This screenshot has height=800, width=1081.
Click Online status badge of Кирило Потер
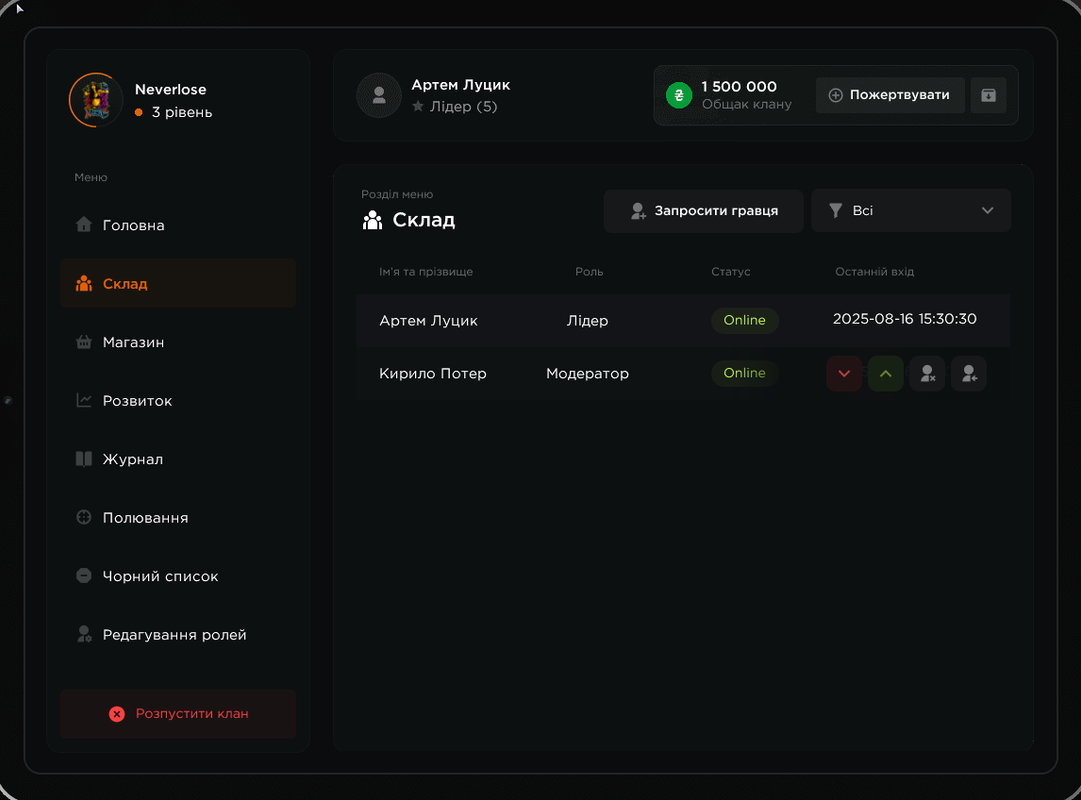[x=745, y=373]
